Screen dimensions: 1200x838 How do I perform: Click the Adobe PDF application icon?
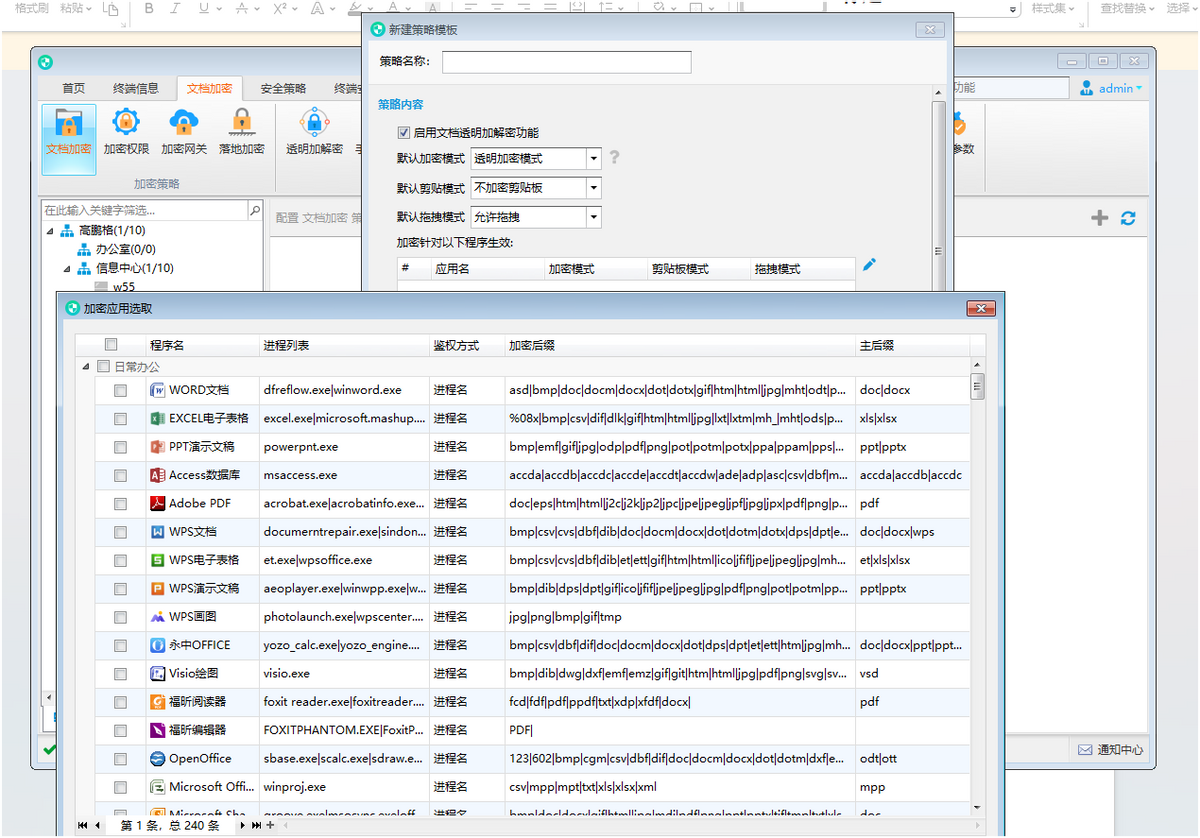157,503
